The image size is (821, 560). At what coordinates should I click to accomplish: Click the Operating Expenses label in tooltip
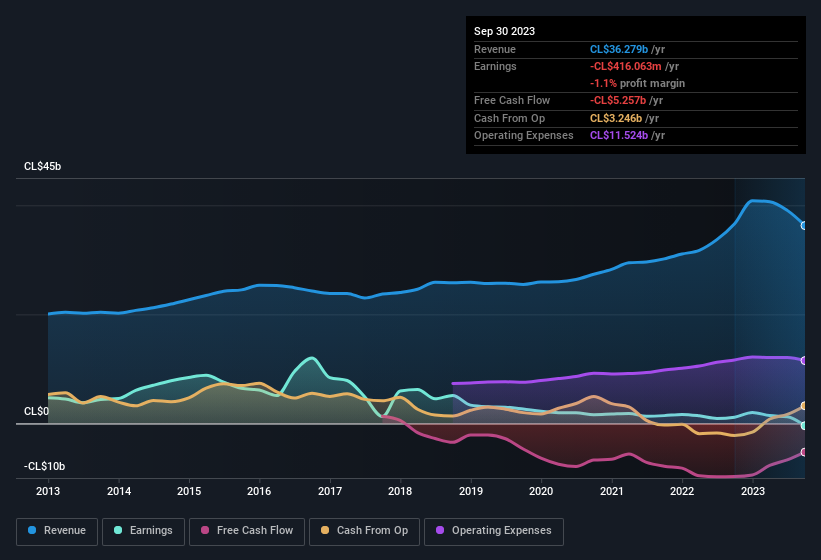pos(524,136)
